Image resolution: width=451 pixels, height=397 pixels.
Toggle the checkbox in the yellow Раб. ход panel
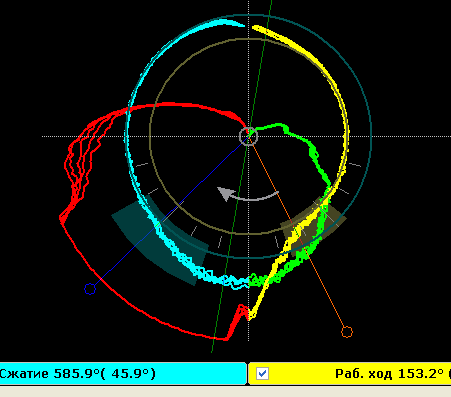[262, 373]
